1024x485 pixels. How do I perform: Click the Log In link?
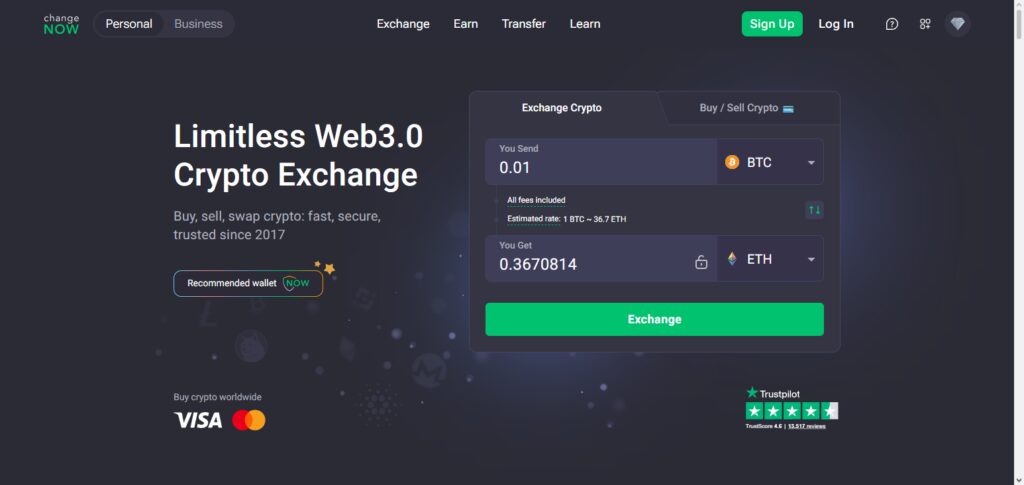[836, 24]
